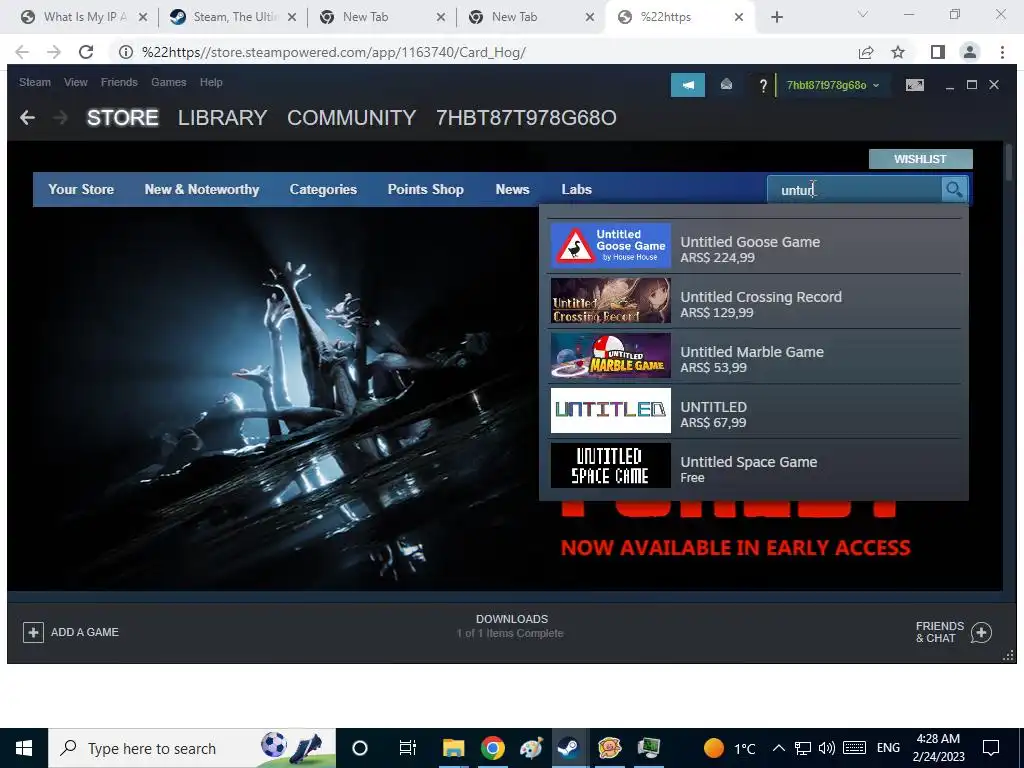The height and width of the screenshot is (768, 1024).
Task: Open the taskbar clock and date
Action: [938, 748]
